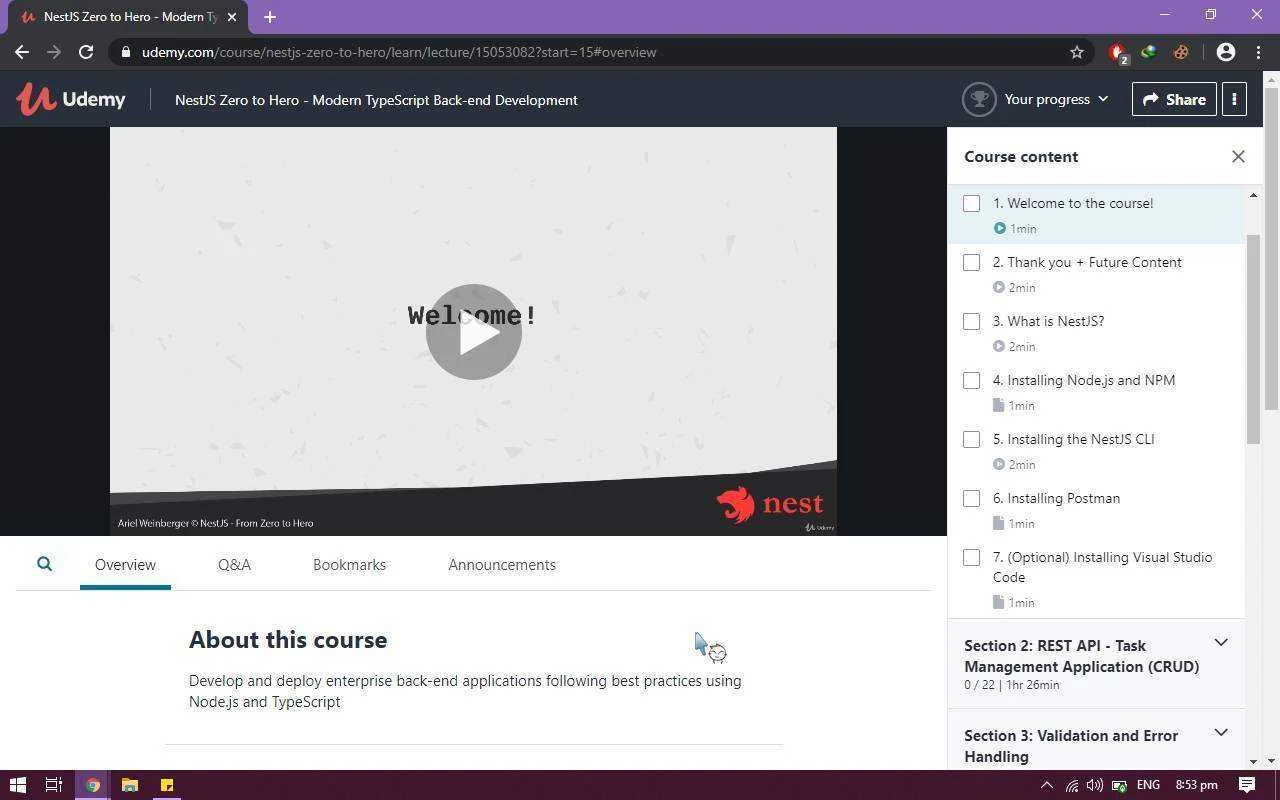Click the Share button

[1174, 99]
